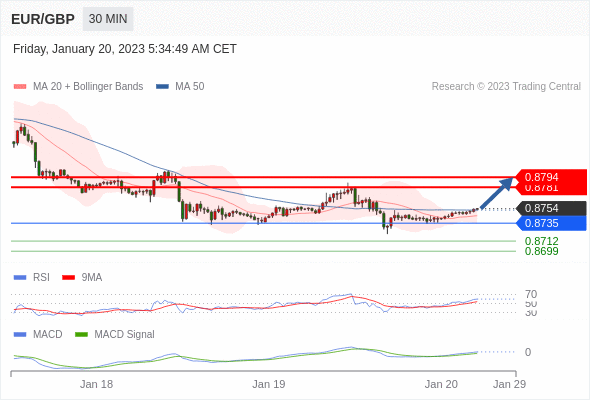The width and height of the screenshot is (590, 400).
Task: Click the 0.8699 green support value
Action: coord(541,251)
